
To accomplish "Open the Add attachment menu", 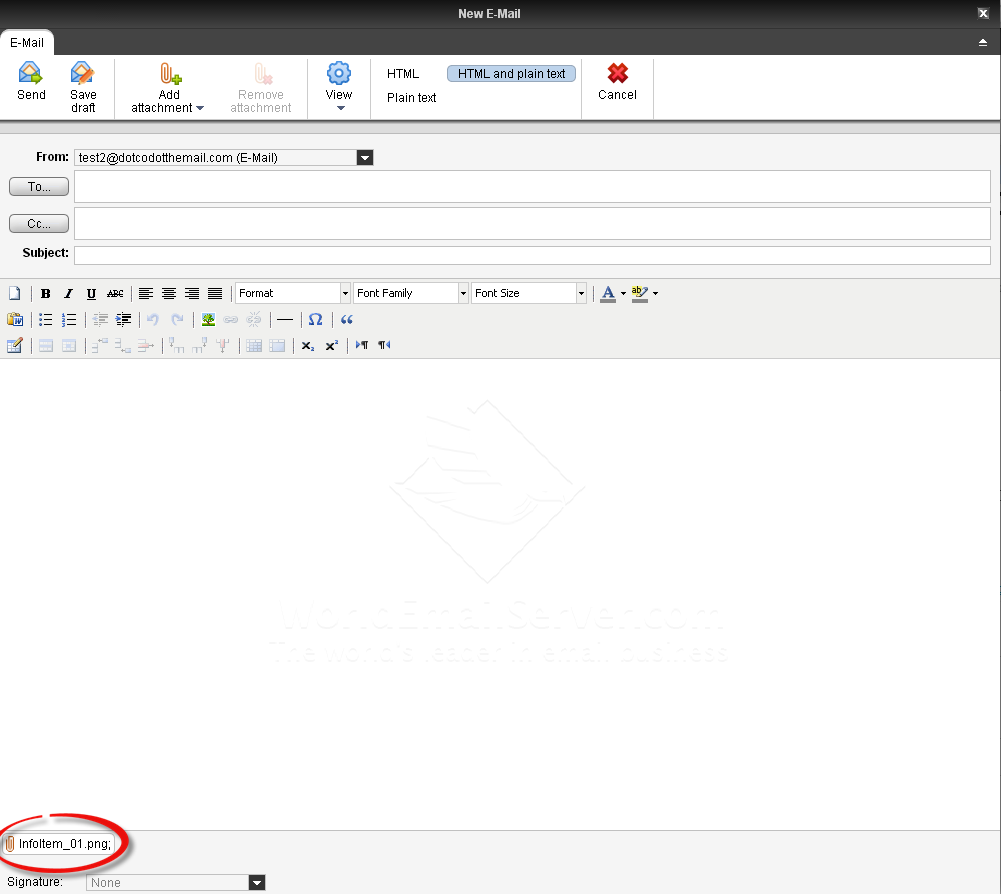I will point(168,88).
